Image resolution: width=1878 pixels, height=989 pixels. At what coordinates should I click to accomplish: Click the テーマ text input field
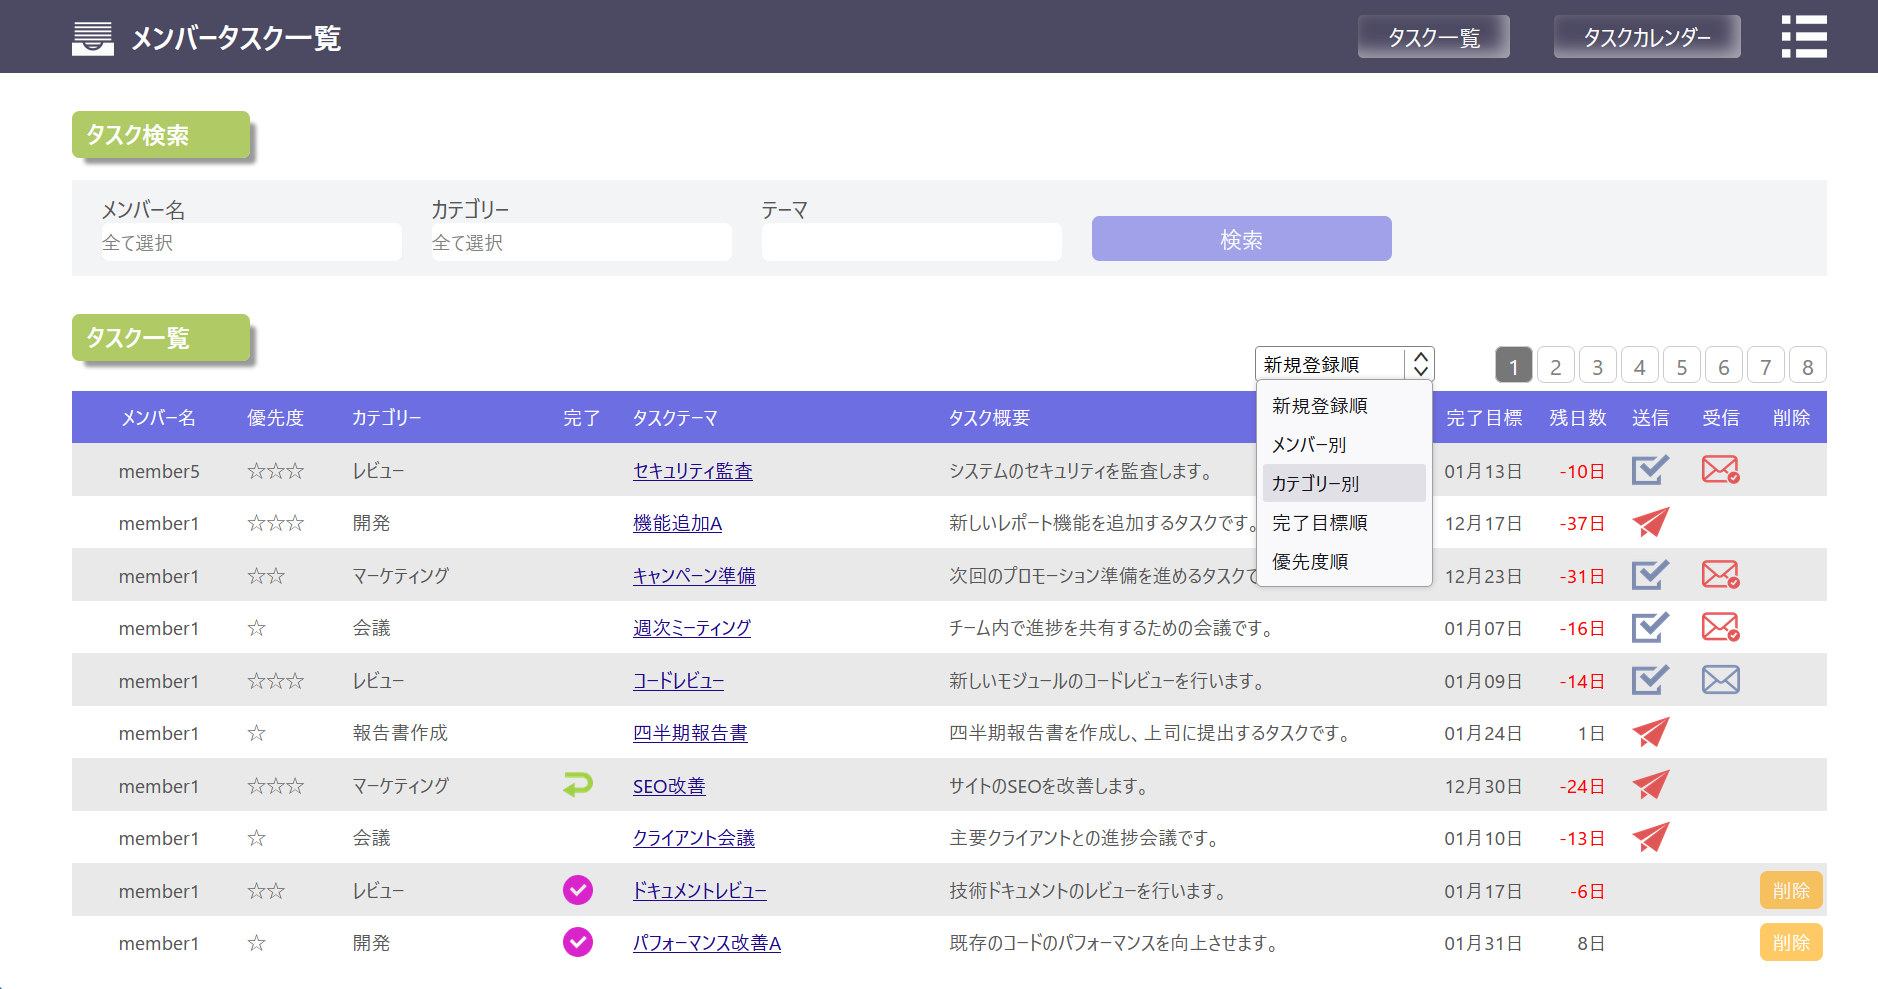(911, 243)
